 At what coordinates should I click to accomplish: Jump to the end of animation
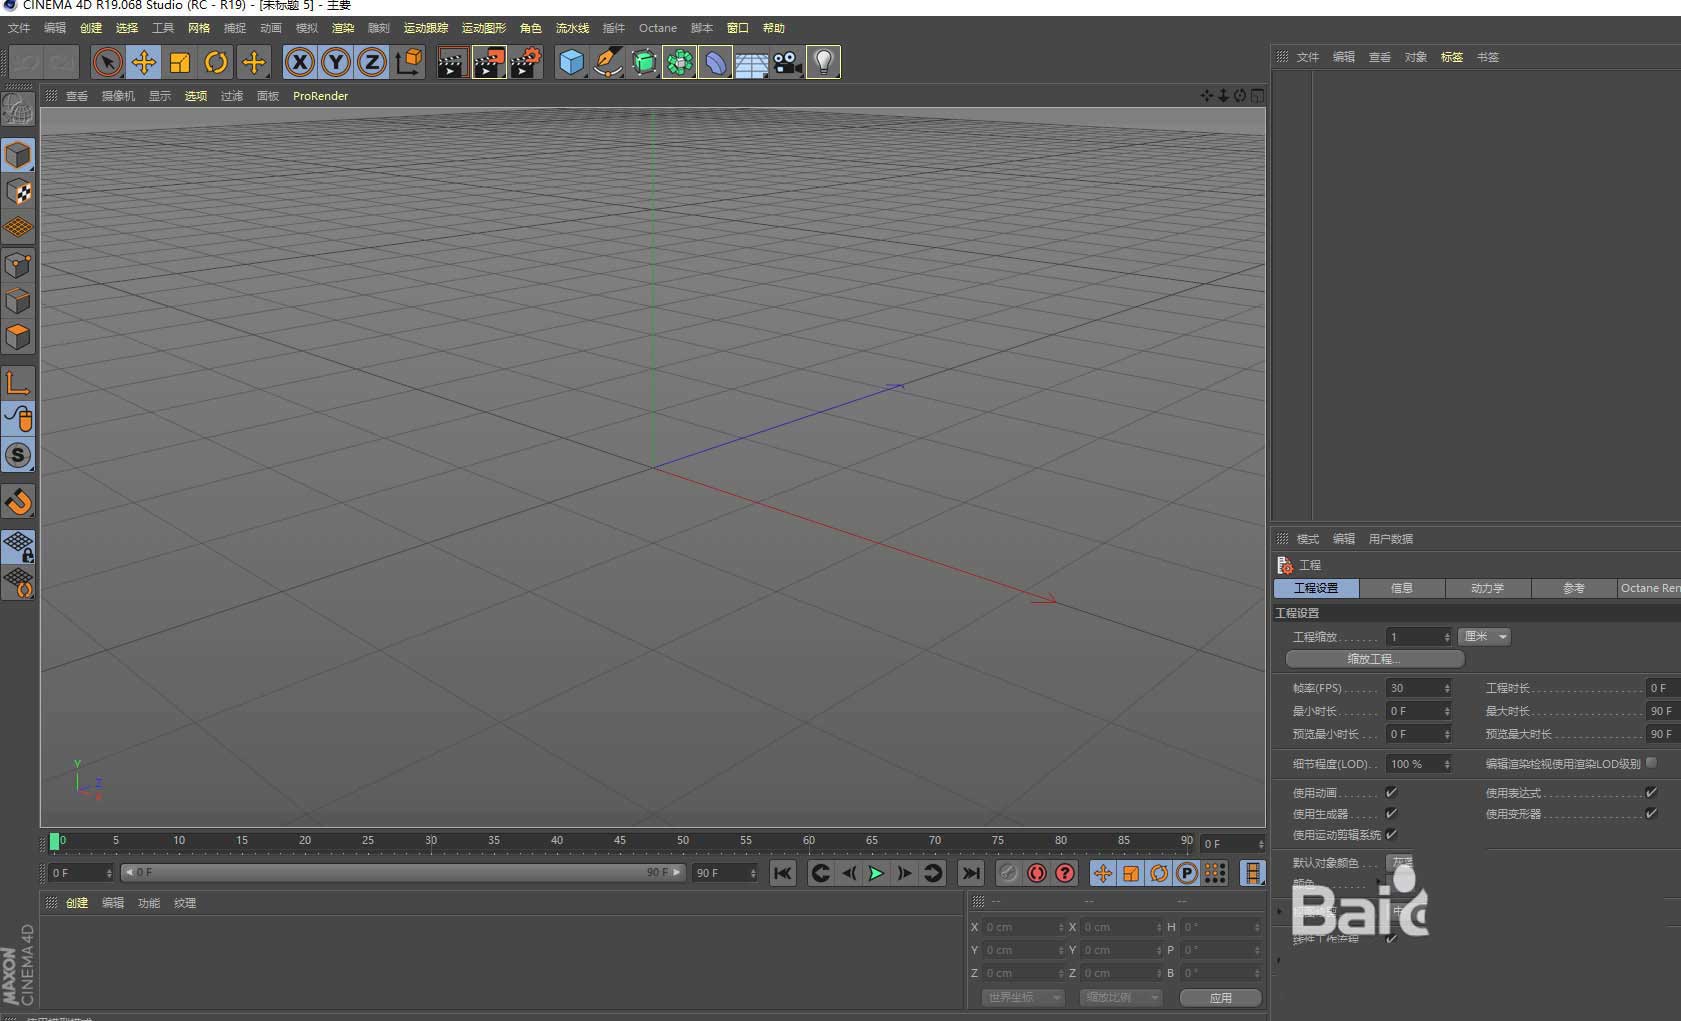pos(970,873)
